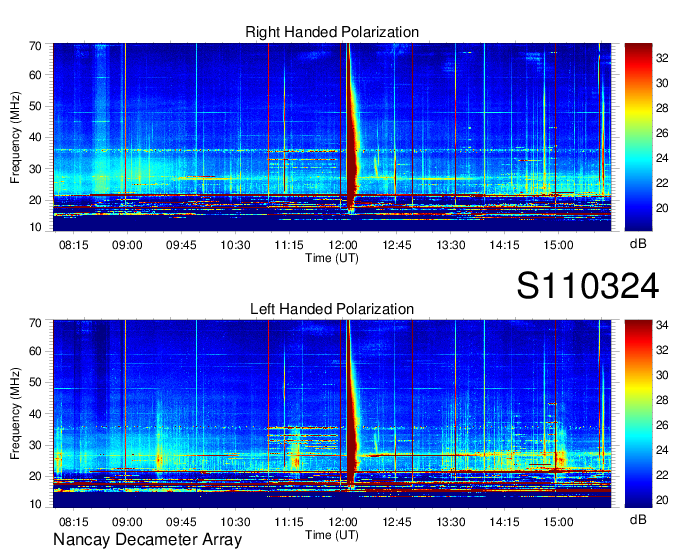
Task: Click the dB label under the top color bar
Action: tap(638, 244)
